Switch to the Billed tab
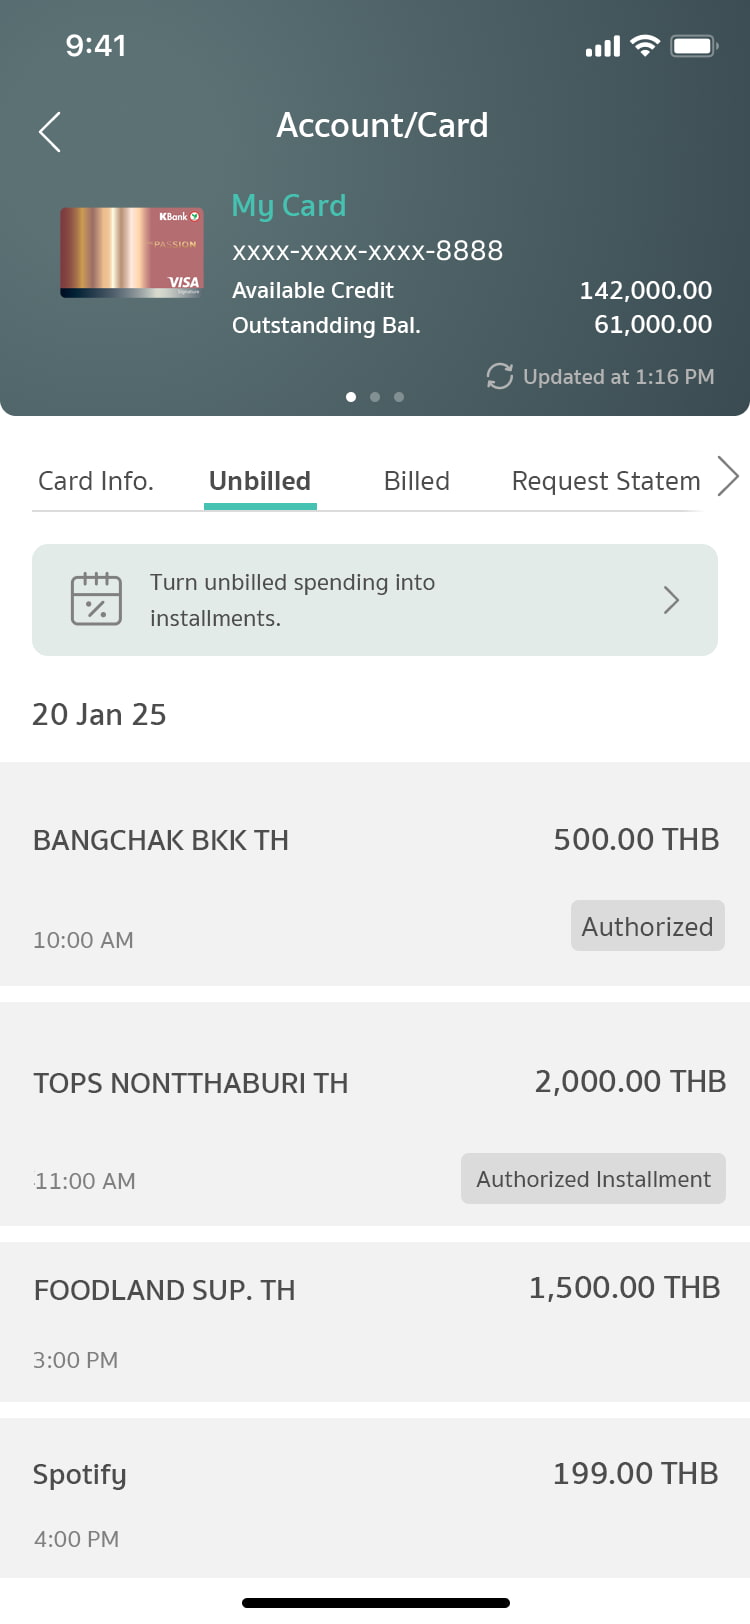 tap(417, 481)
